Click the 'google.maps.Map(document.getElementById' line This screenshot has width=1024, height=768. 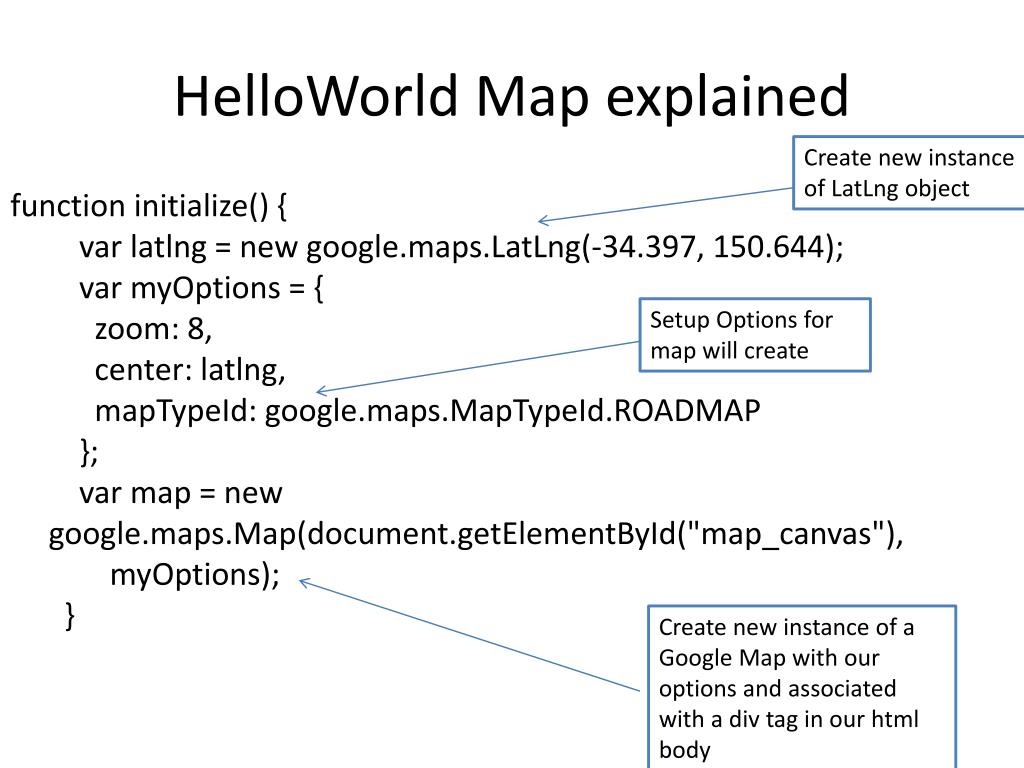click(x=476, y=534)
